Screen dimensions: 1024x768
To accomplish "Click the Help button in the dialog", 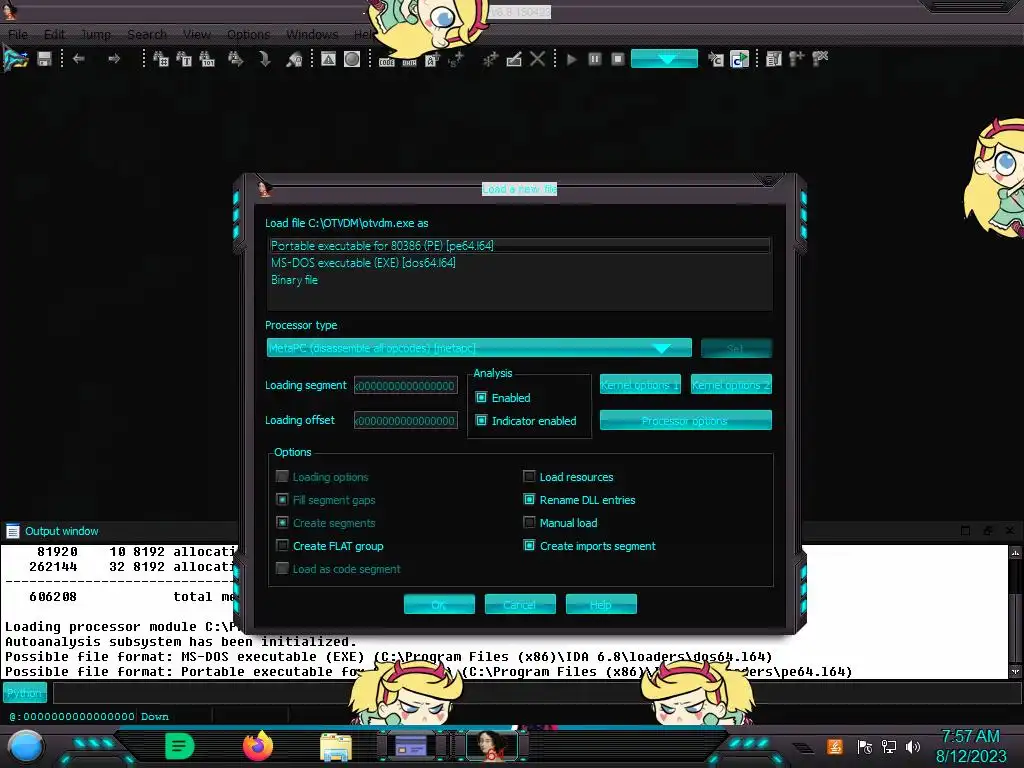I will coord(601,604).
